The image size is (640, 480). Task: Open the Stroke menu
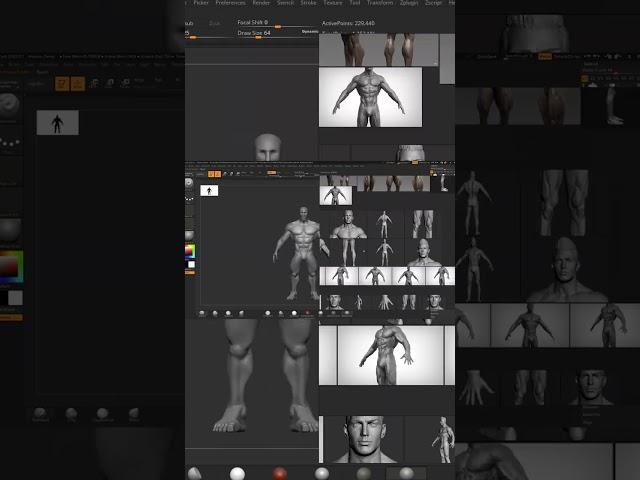(x=308, y=2)
